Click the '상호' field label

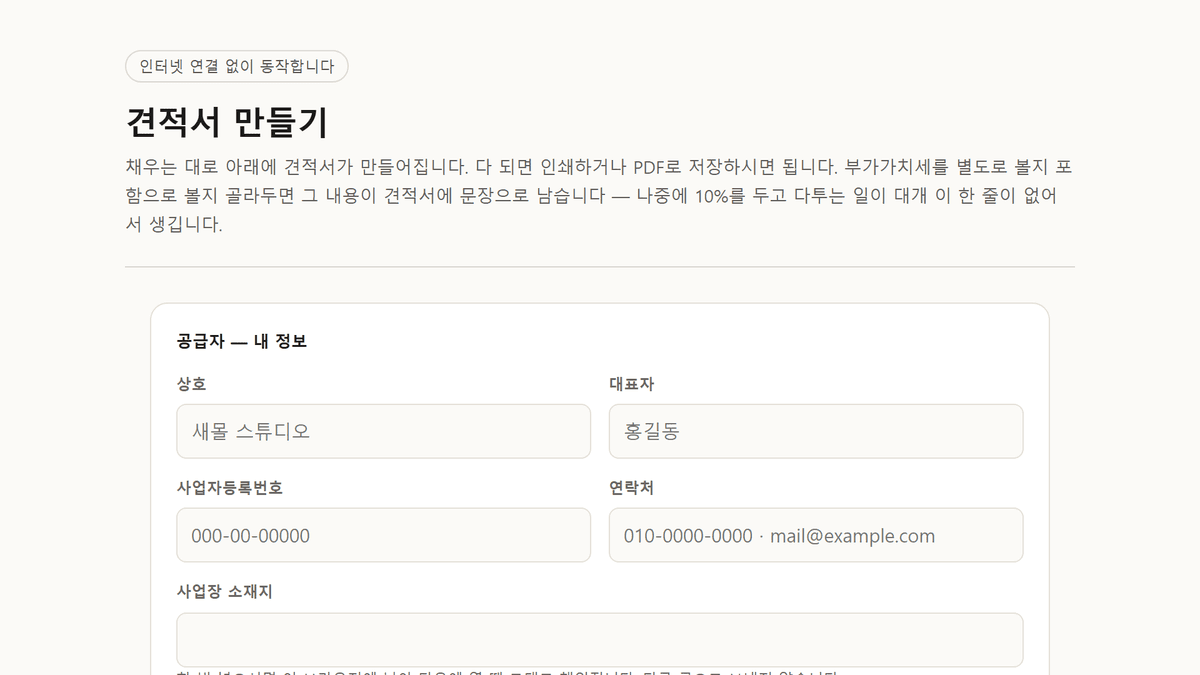pyautogui.click(x=192, y=384)
